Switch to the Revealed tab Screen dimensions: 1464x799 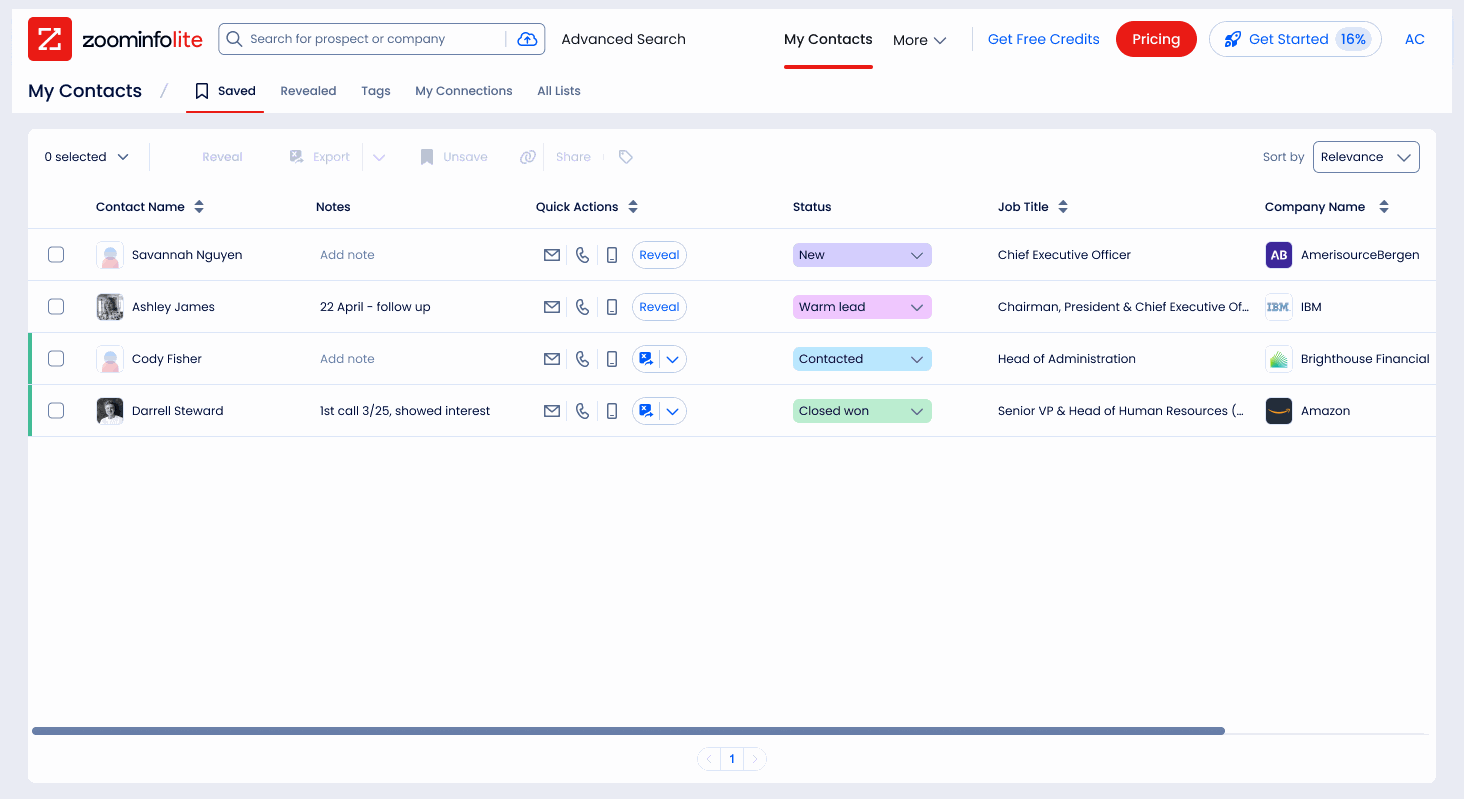[x=308, y=91]
